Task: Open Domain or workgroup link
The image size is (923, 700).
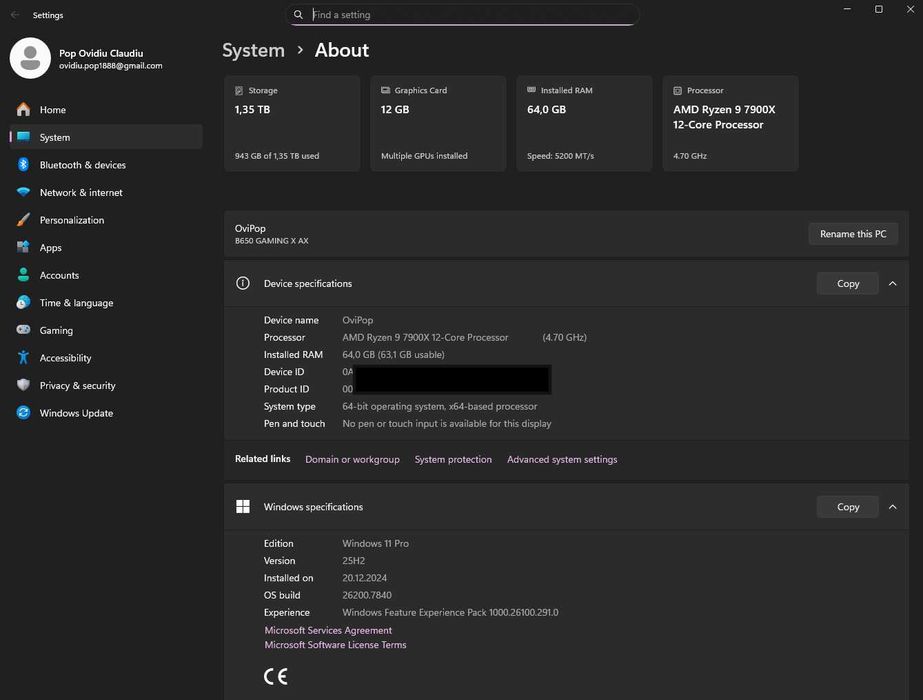Action: point(352,459)
